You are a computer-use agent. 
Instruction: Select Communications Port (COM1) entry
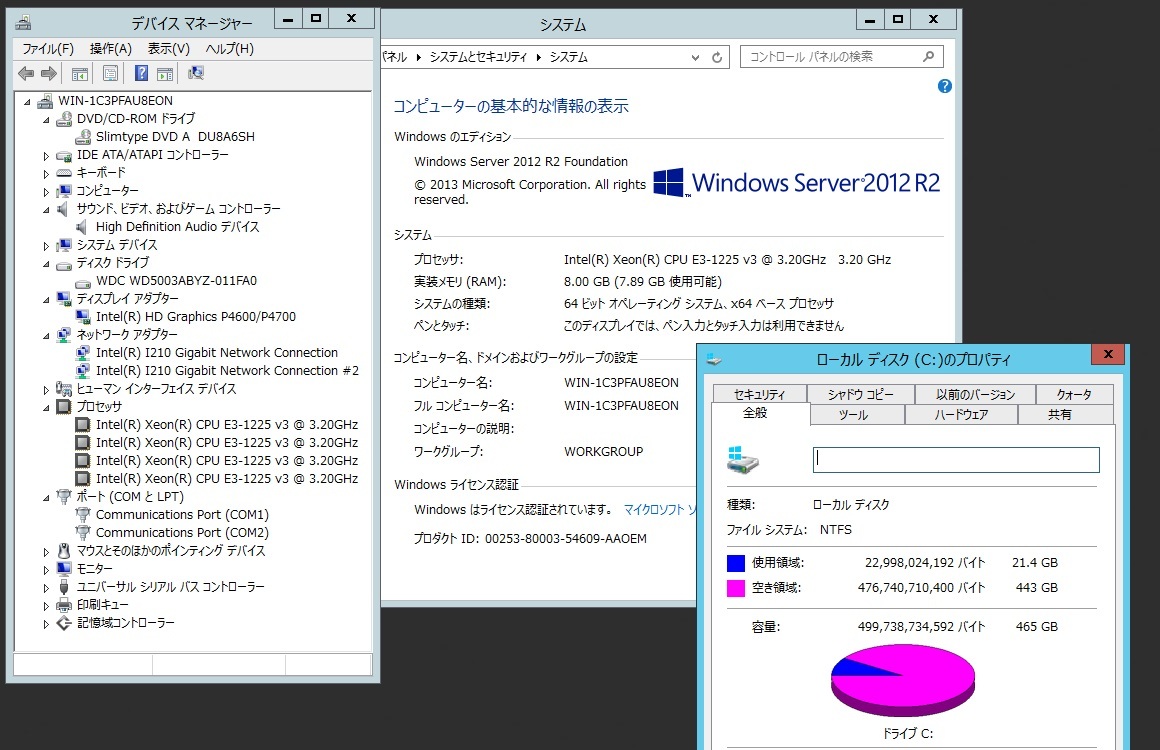tap(182, 515)
